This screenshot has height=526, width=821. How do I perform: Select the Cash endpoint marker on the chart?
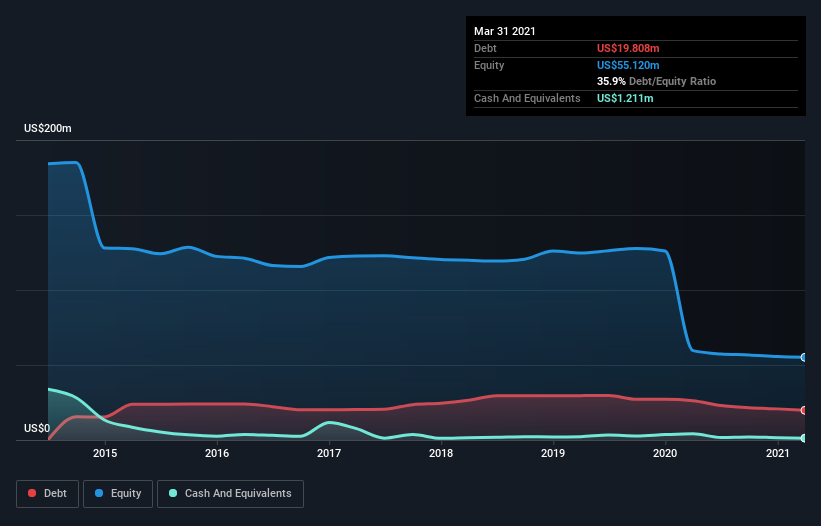pyautogui.click(x=804, y=438)
